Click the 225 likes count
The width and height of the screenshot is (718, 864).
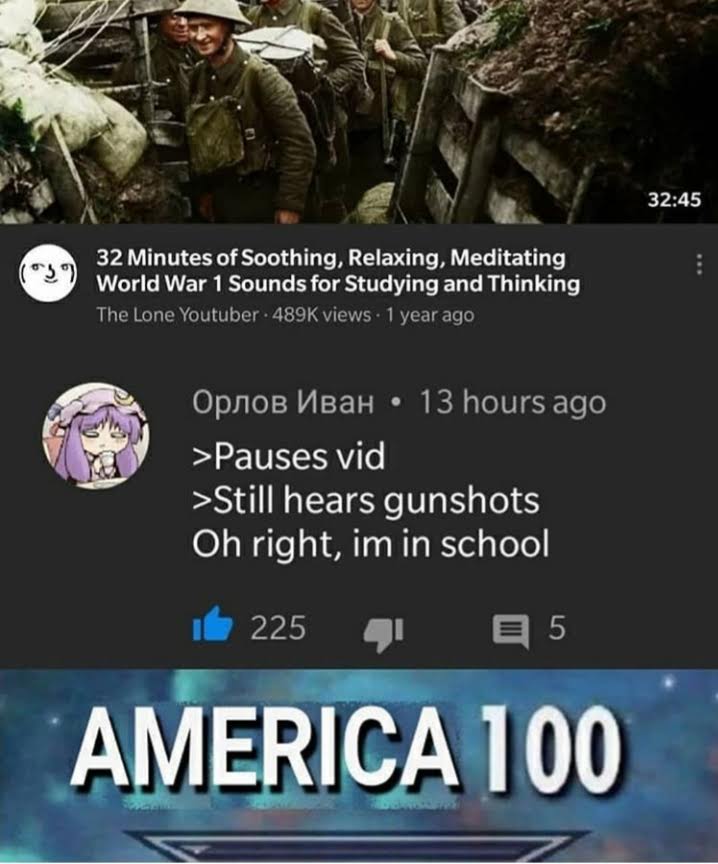[278, 628]
